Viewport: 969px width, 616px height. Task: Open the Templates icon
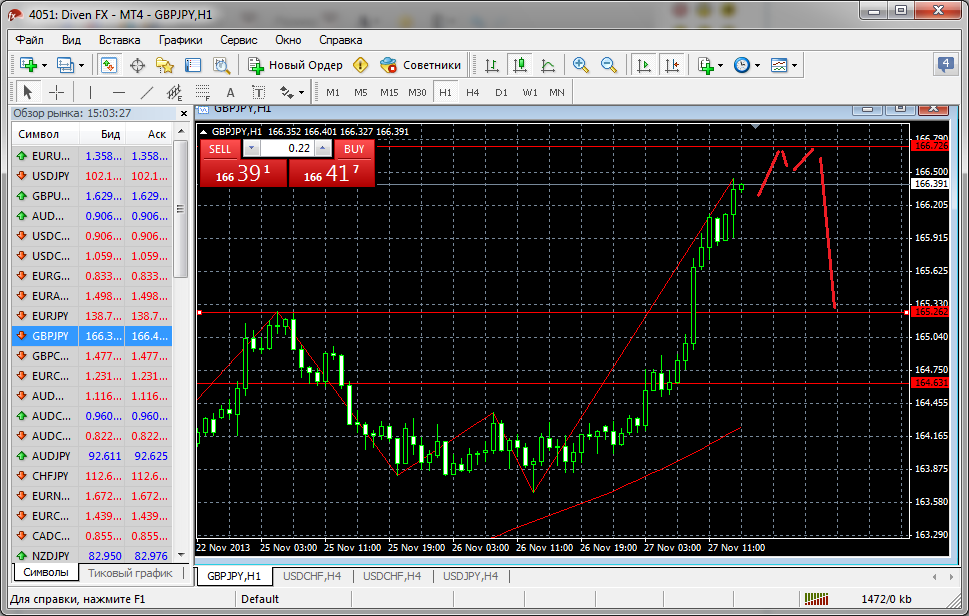coord(779,65)
